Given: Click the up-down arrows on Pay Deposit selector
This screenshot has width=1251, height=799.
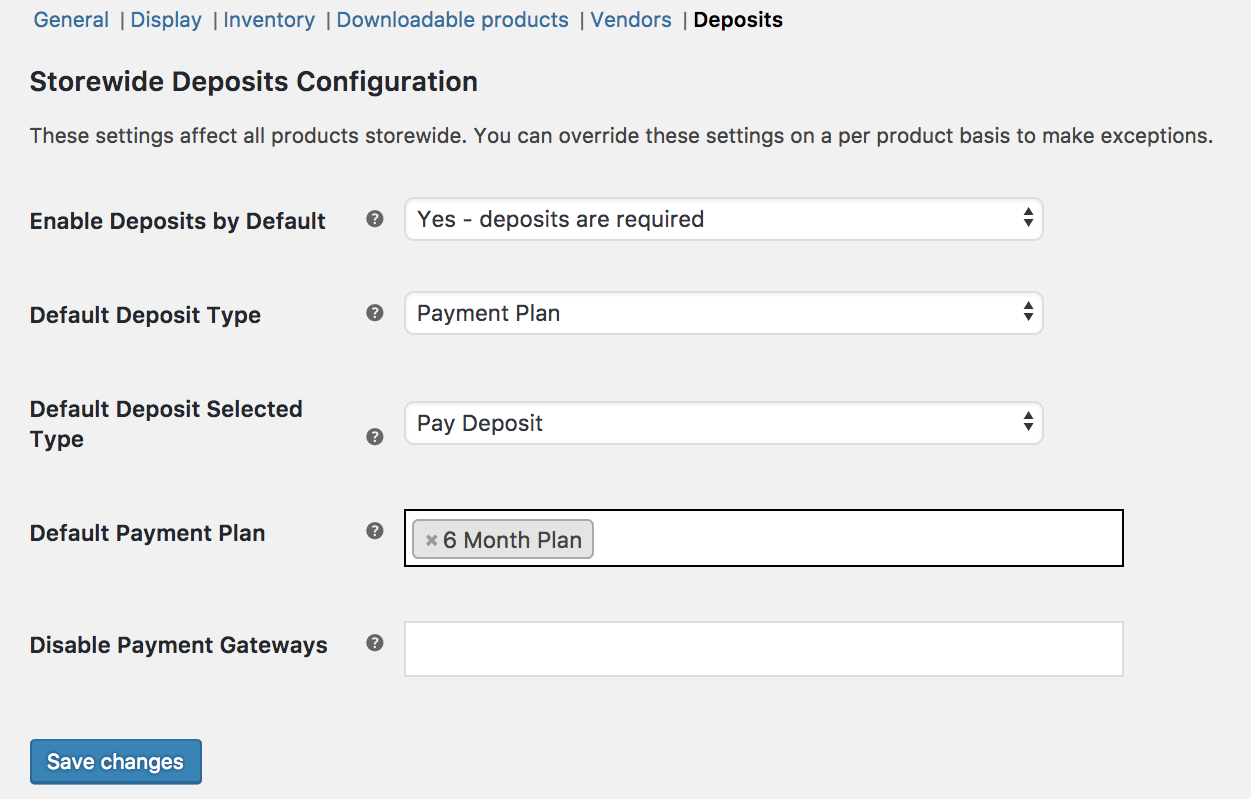Looking at the screenshot, I should click(x=1028, y=423).
